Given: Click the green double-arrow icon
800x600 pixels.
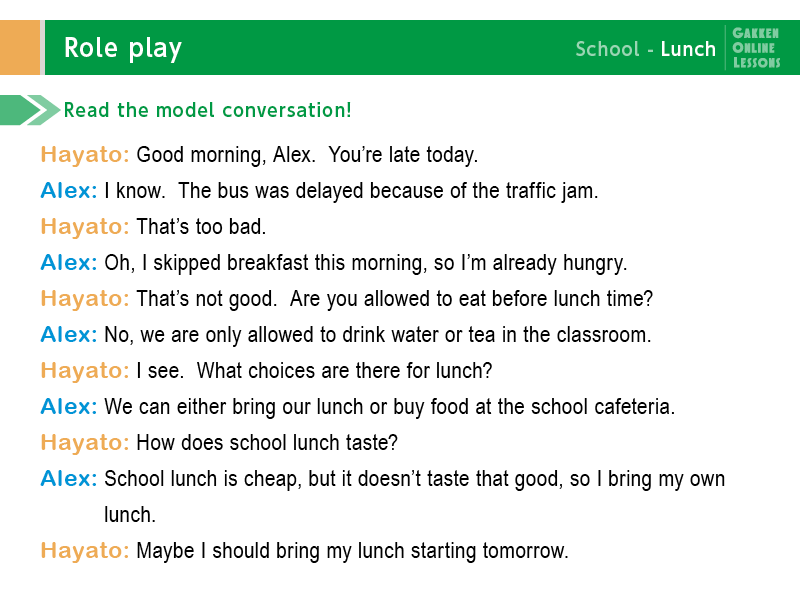Looking at the screenshot, I should point(29,110).
